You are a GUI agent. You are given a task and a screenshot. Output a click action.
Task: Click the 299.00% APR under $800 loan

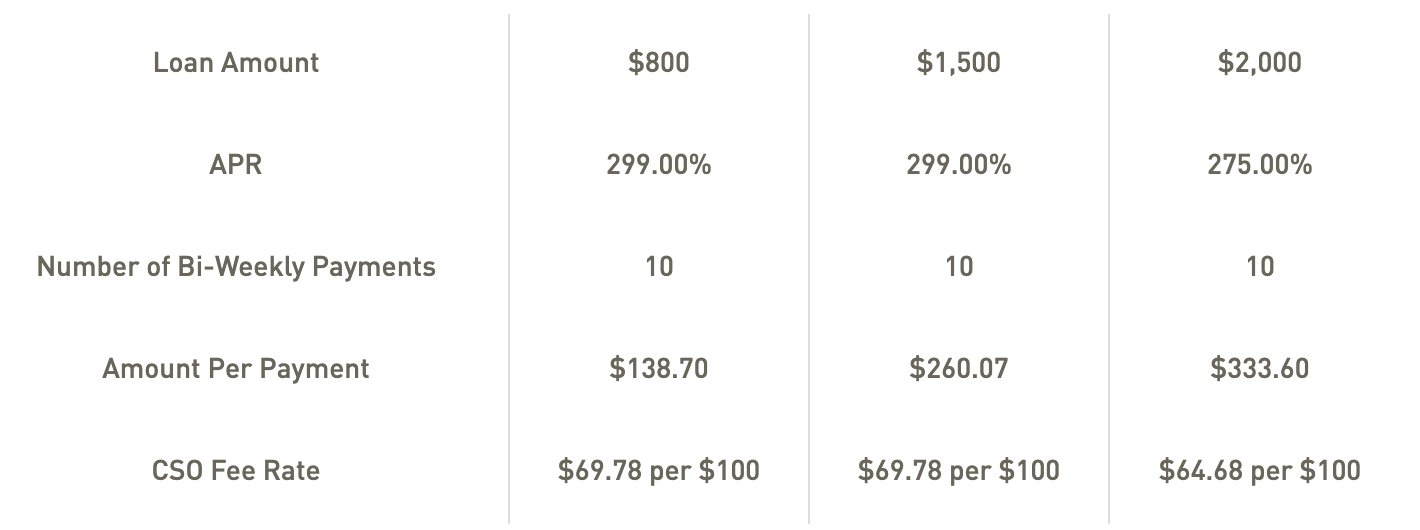coord(659,165)
